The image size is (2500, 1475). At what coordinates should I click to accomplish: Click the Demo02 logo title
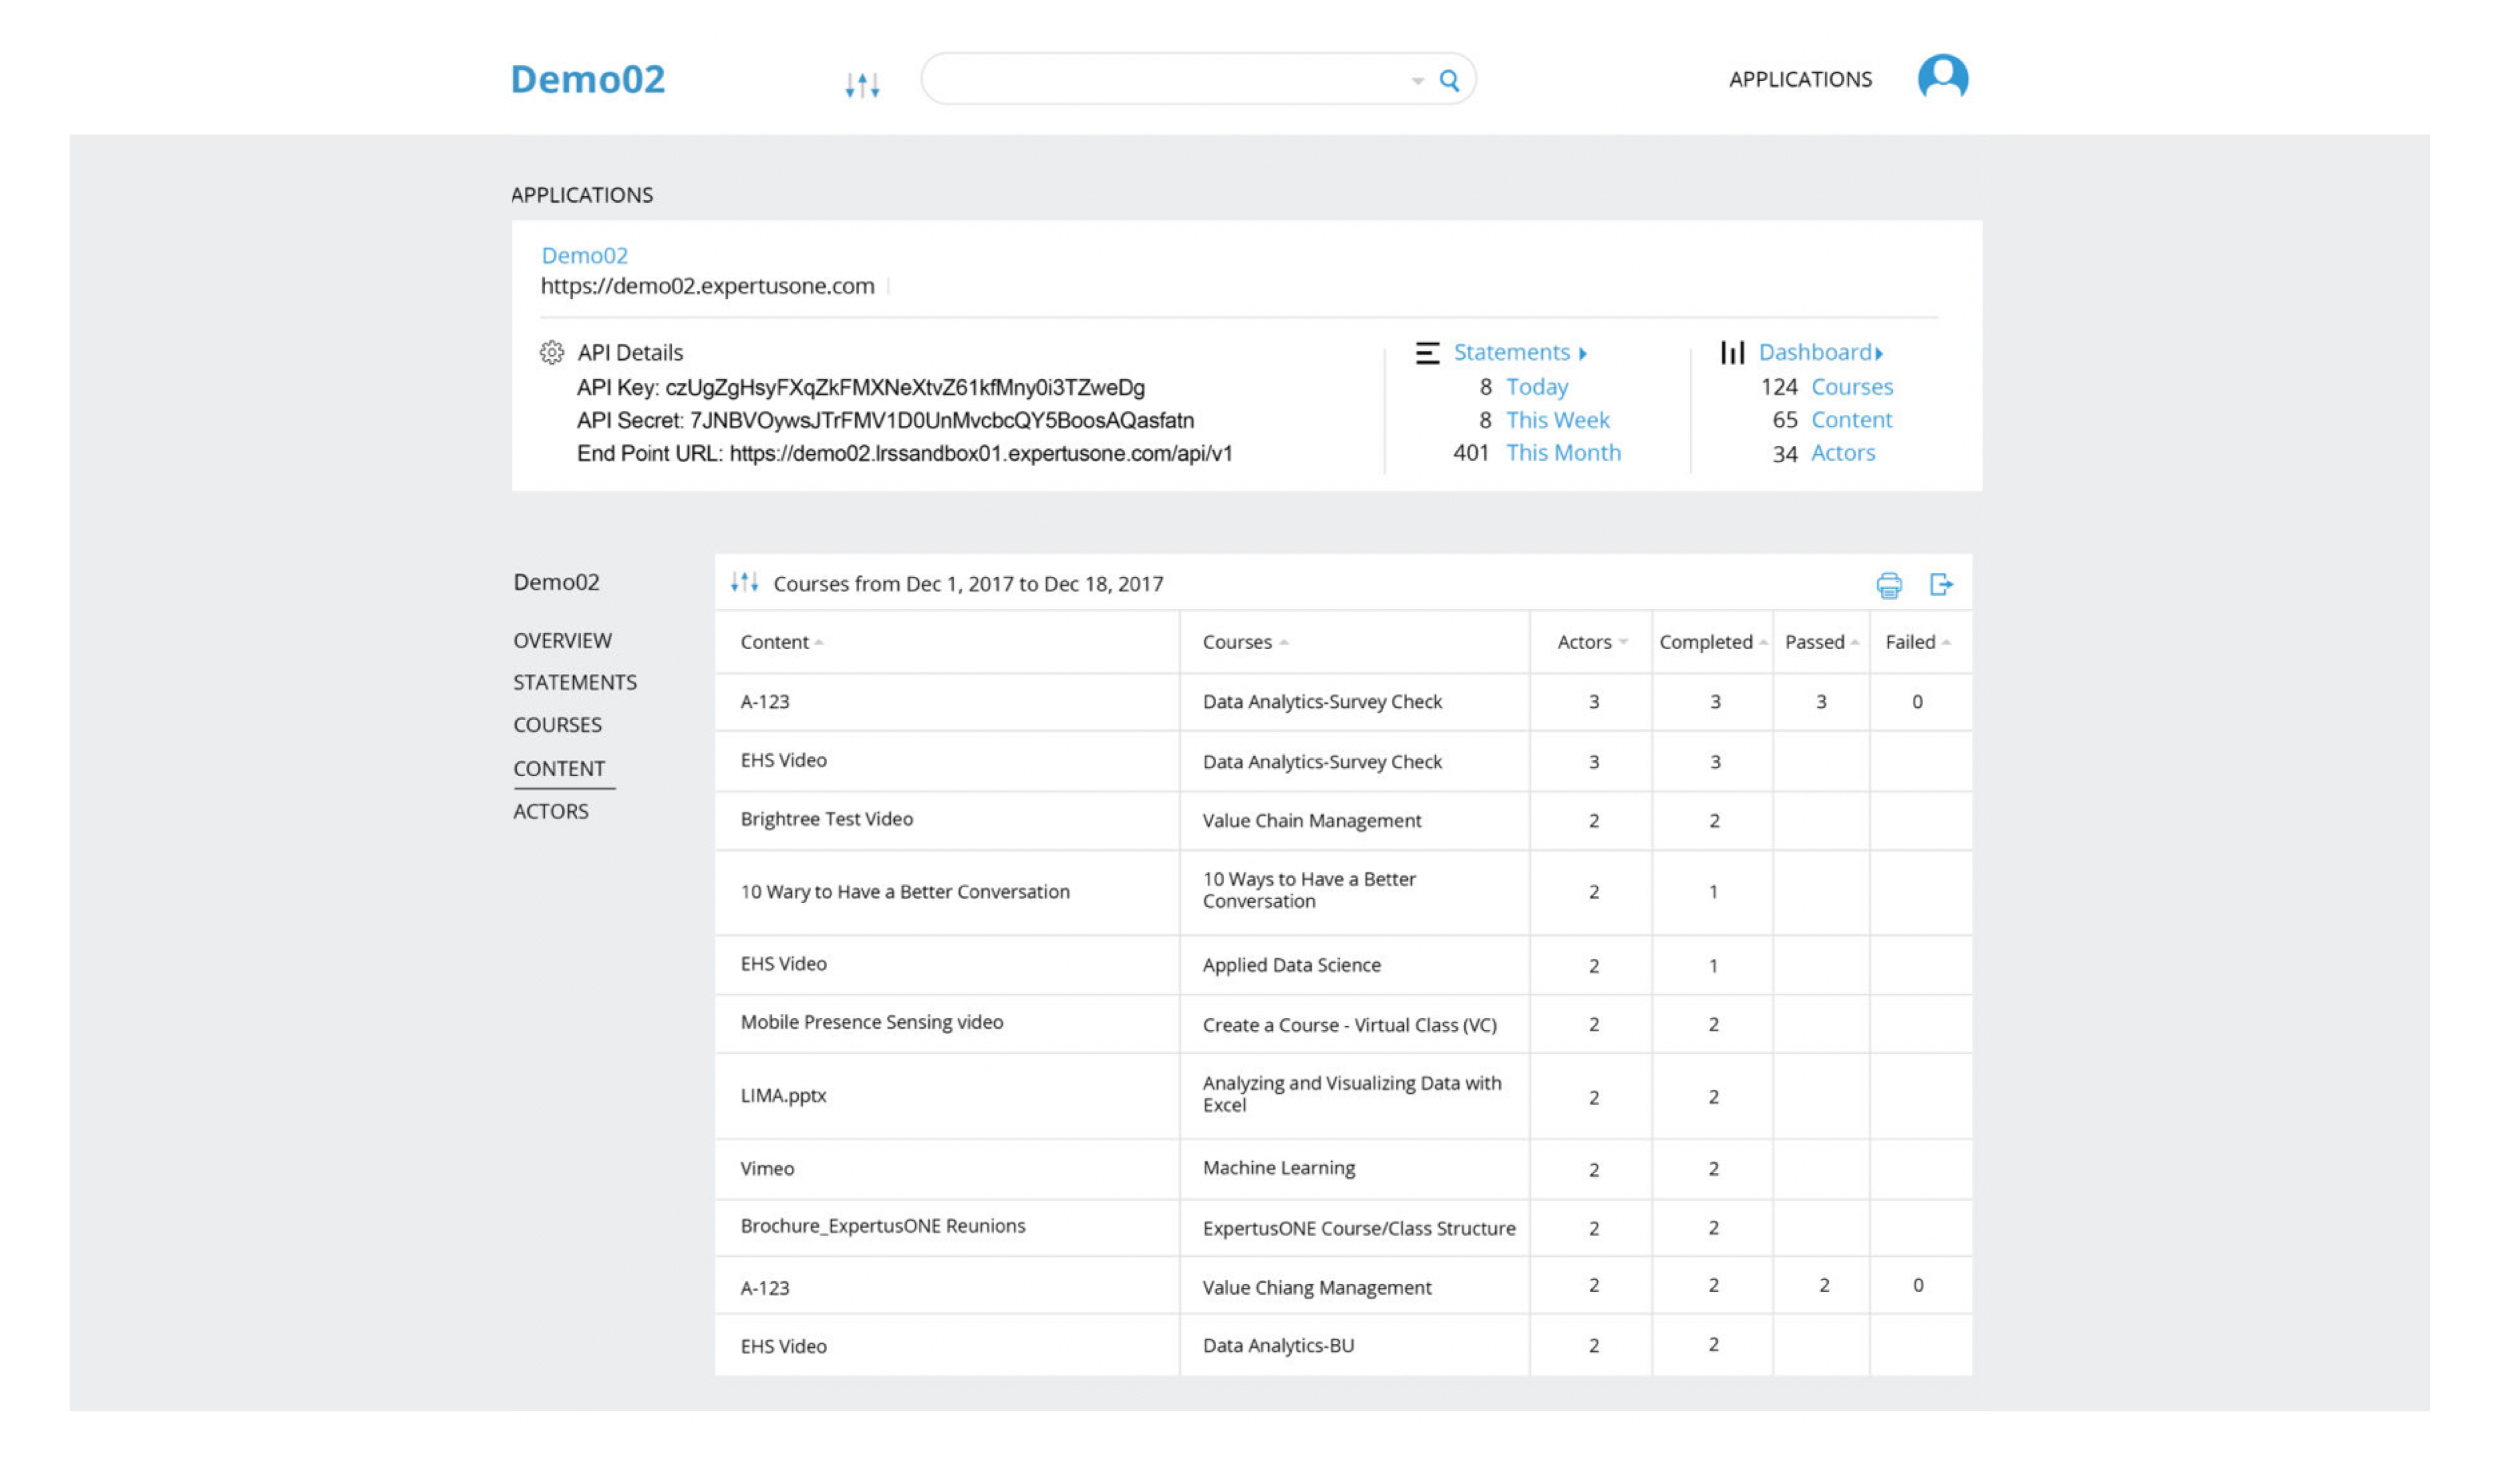[x=588, y=79]
